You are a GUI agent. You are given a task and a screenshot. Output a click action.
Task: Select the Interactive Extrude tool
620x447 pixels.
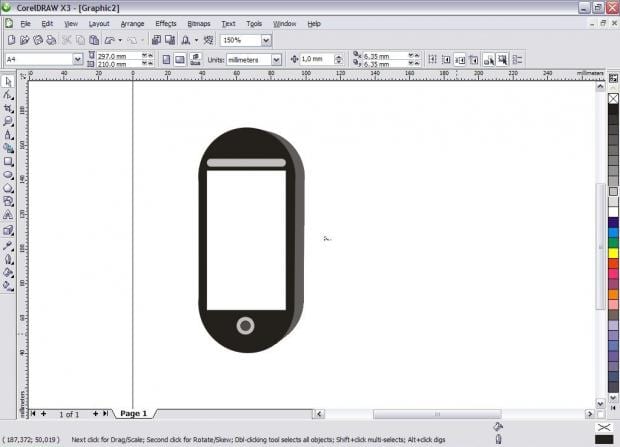click(x=8, y=231)
